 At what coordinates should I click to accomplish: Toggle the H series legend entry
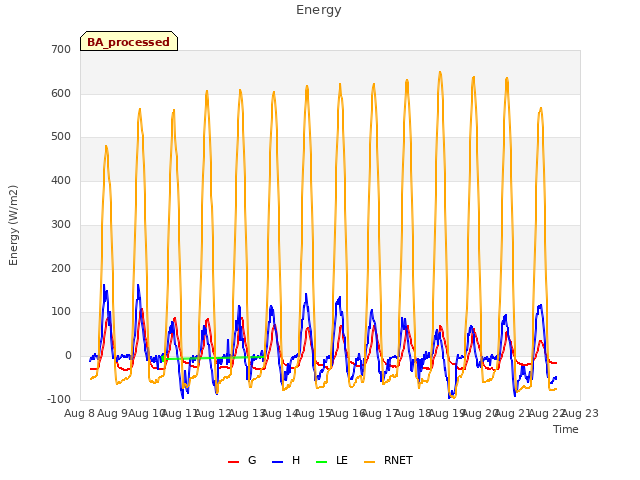(286, 460)
